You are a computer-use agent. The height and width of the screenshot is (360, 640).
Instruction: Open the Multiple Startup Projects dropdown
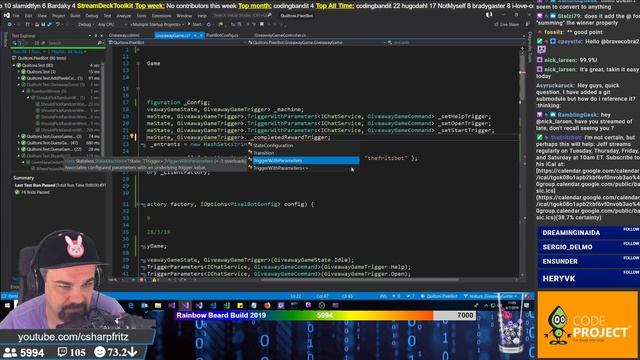coord(157,24)
